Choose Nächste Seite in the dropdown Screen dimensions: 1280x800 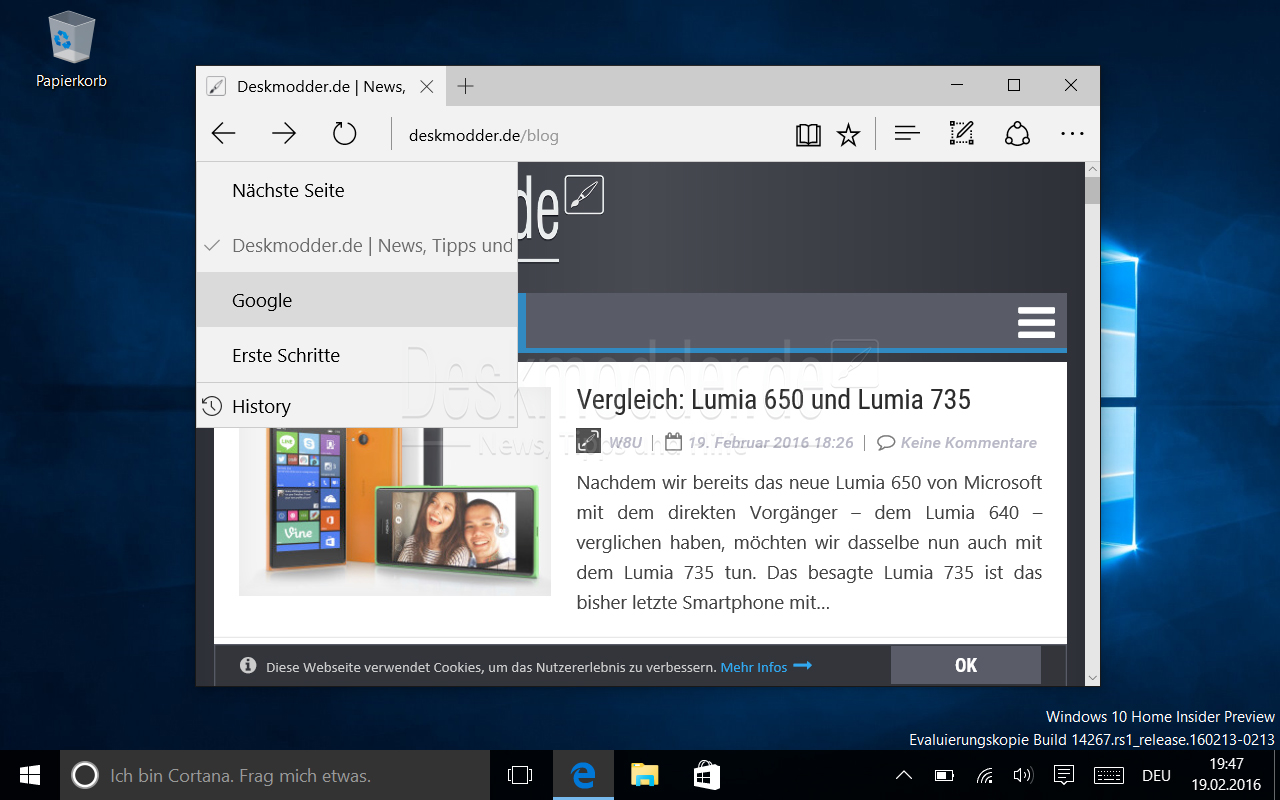pos(288,190)
